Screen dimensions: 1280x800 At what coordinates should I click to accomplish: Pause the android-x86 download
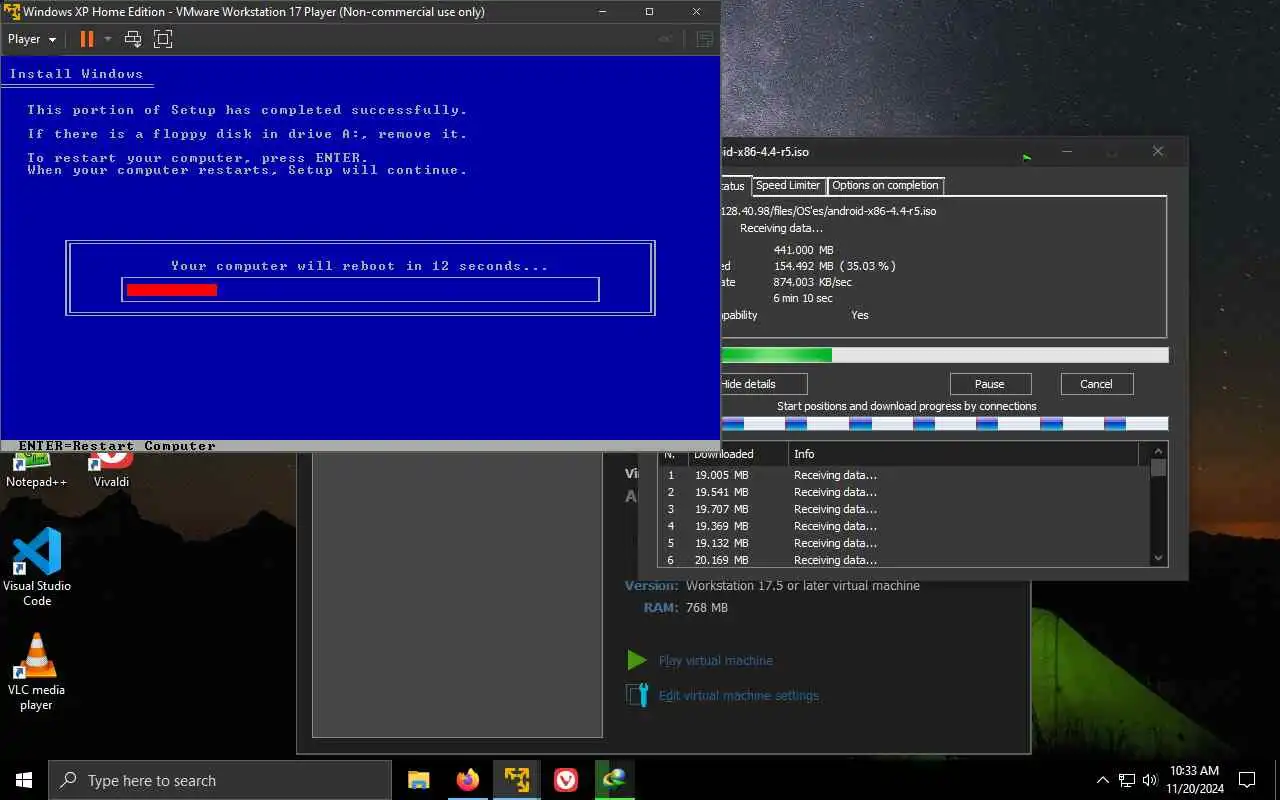click(990, 384)
